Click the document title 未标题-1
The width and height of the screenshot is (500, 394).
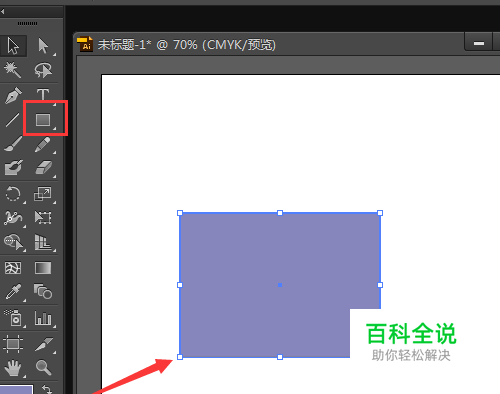[124, 45]
